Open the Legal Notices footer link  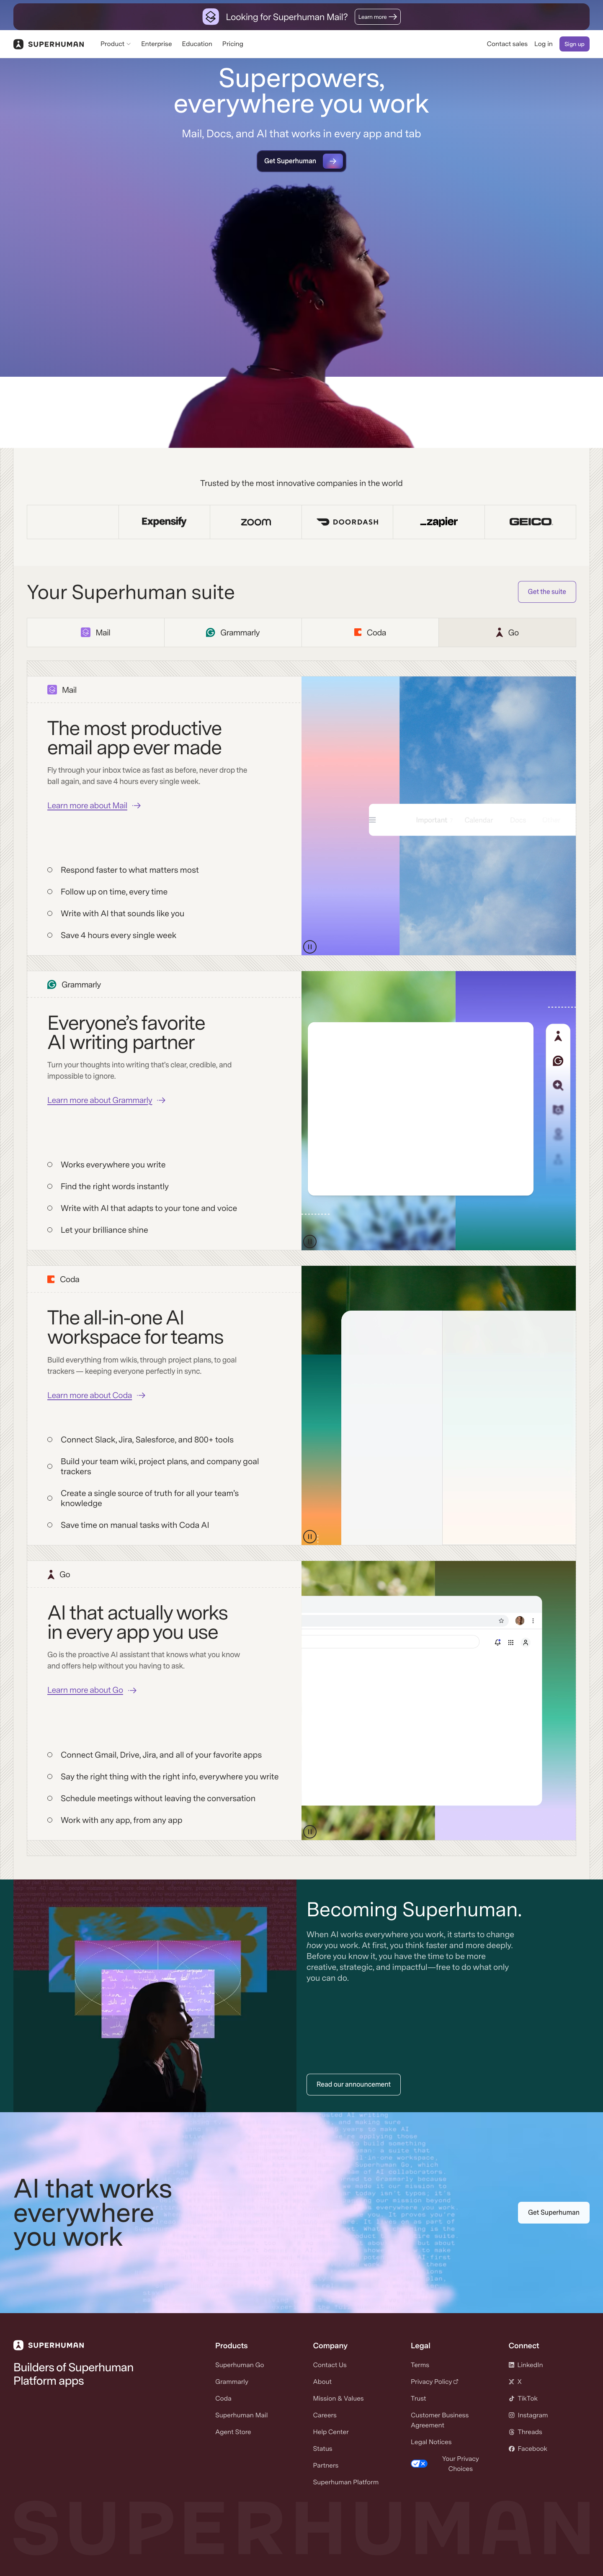click(431, 2442)
